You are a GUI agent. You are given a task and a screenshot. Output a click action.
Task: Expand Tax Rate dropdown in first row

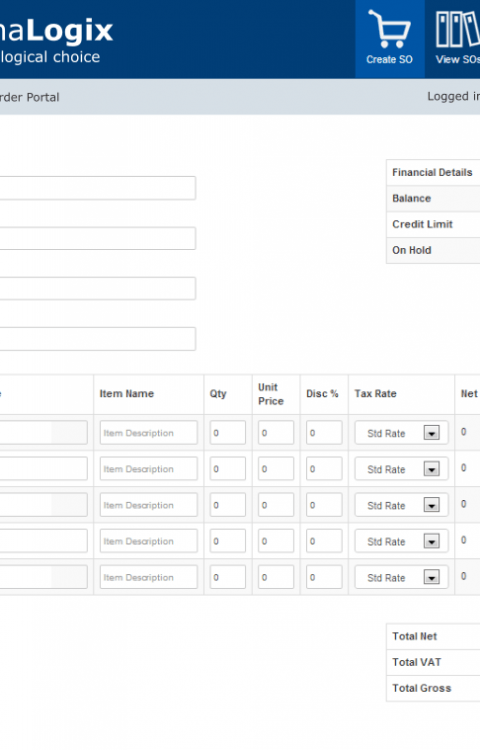[x=401, y=433]
